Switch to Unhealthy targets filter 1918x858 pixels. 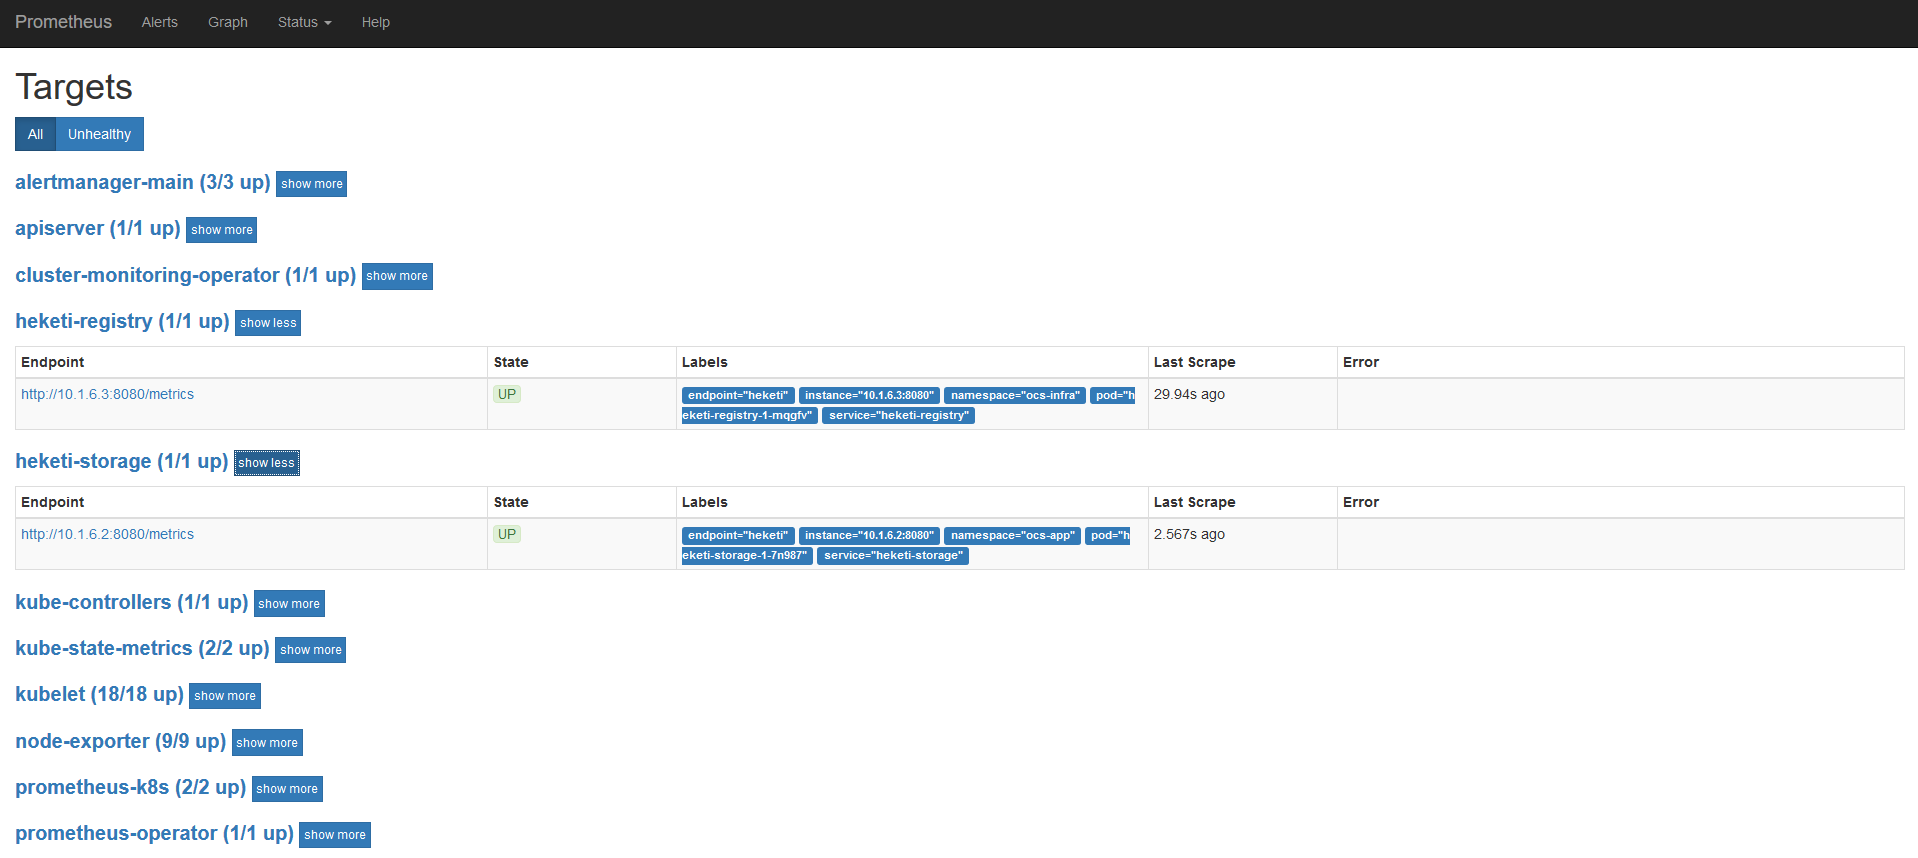(99, 134)
